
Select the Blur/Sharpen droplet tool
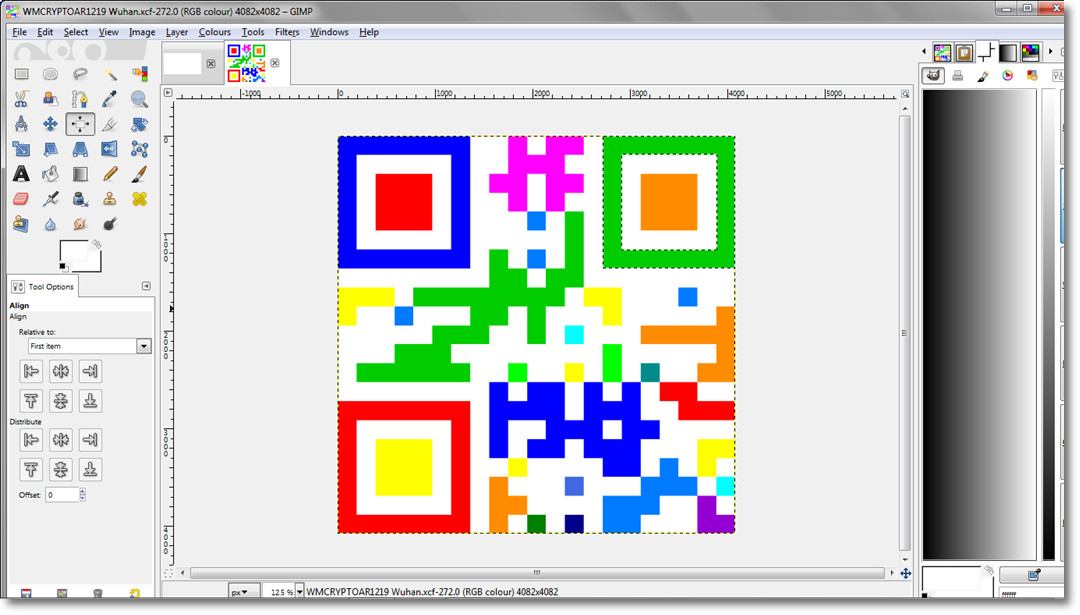pyautogui.click(x=50, y=224)
